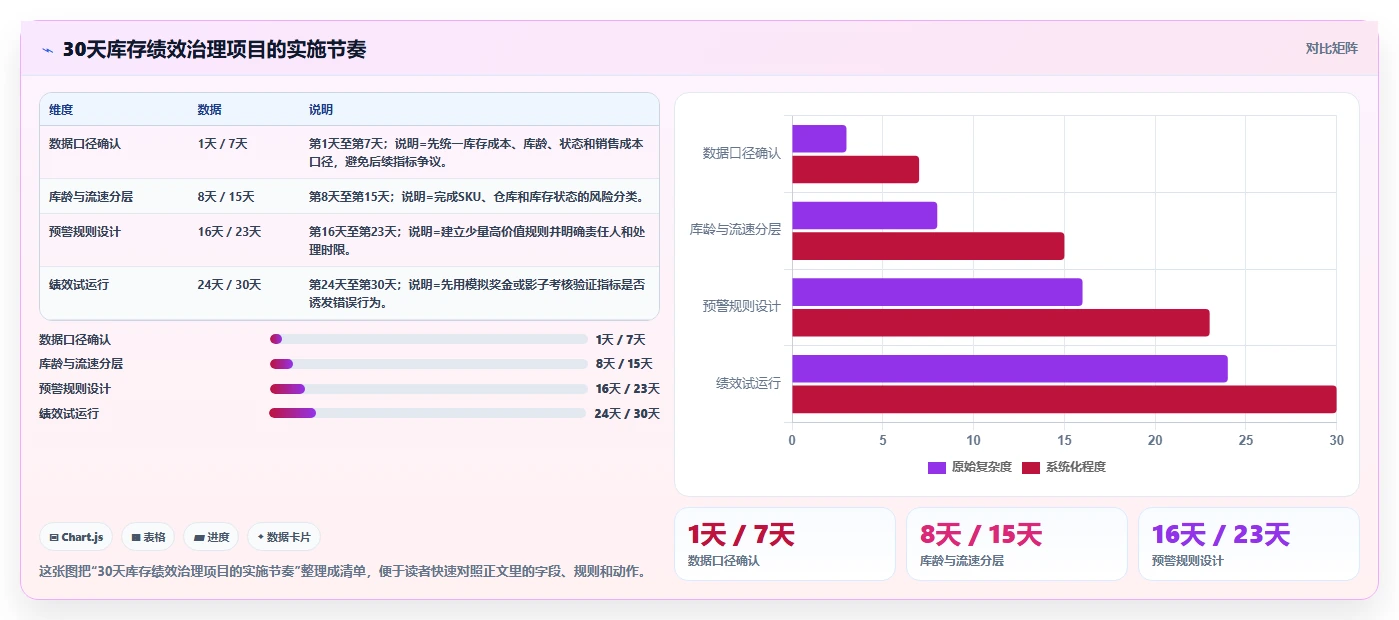Click table cell 预警规则设计
This screenshot has width=1399, height=620.
tap(85, 232)
